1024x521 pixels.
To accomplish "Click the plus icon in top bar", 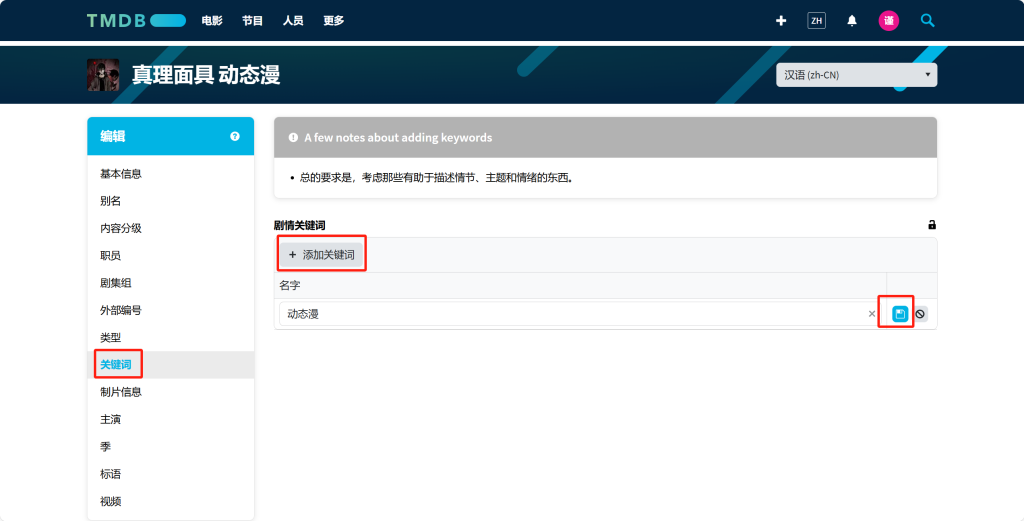I will pyautogui.click(x=781, y=20).
